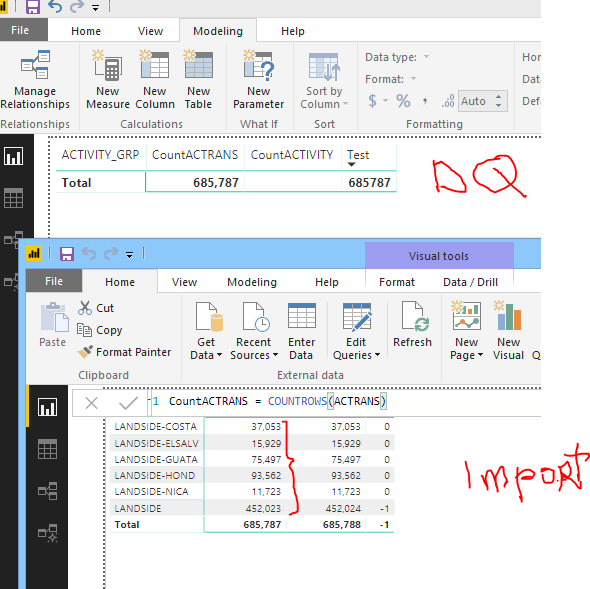This screenshot has width=590, height=589.
Task: Sort by Test column header
Action: pyautogui.click(x=358, y=155)
